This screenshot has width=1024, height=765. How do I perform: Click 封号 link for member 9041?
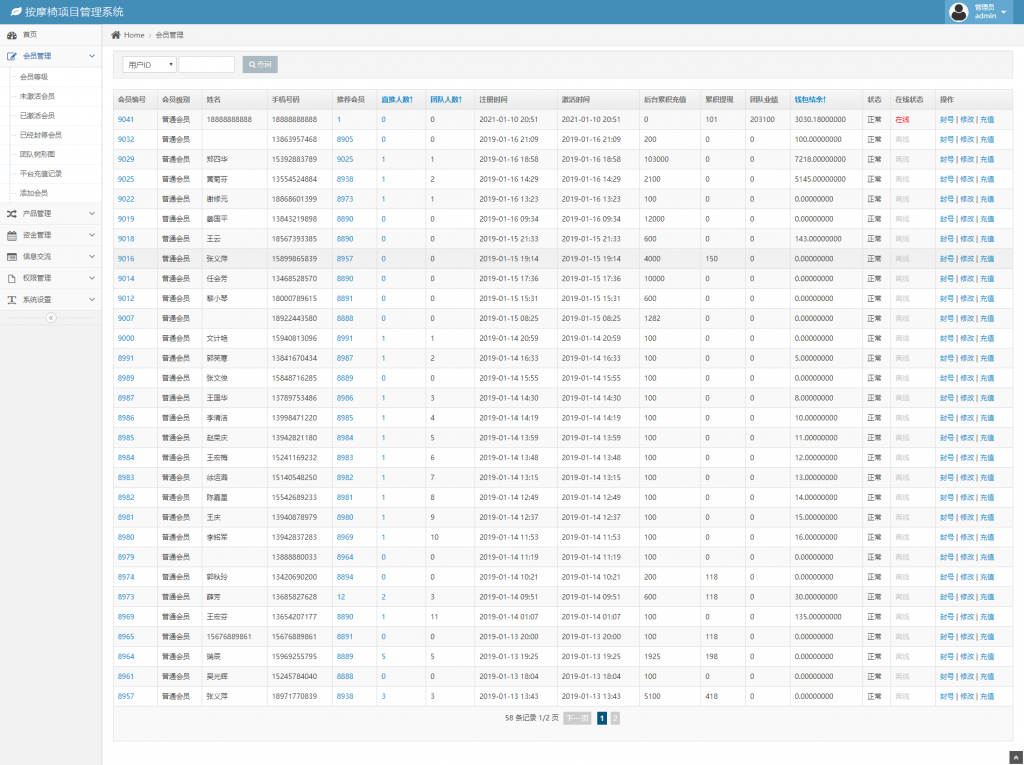click(946, 120)
